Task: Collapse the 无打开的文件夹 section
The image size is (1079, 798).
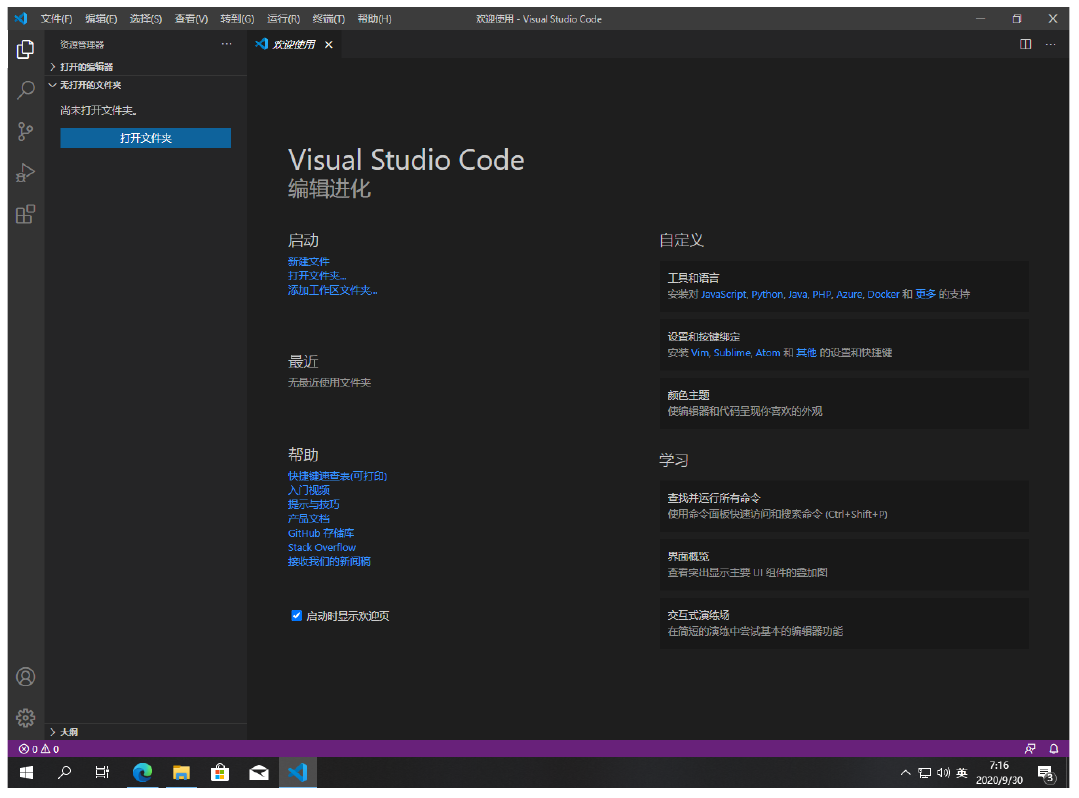Action: (x=90, y=85)
